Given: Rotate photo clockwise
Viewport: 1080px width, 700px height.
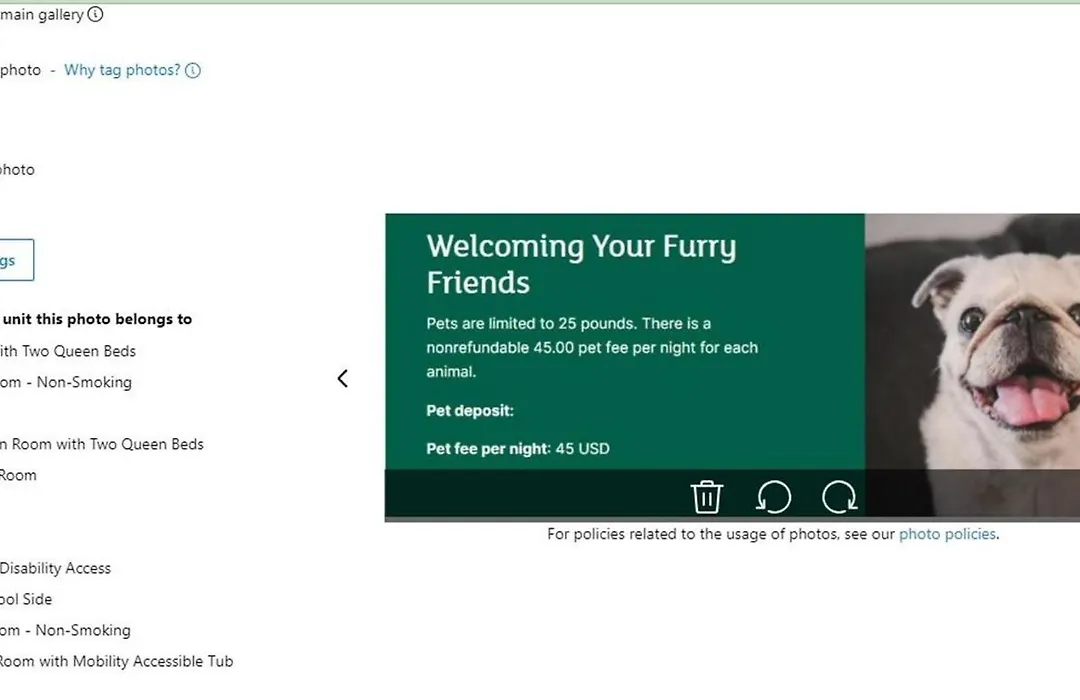Looking at the screenshot, I should pyautogui.click(x=840, y=497).
